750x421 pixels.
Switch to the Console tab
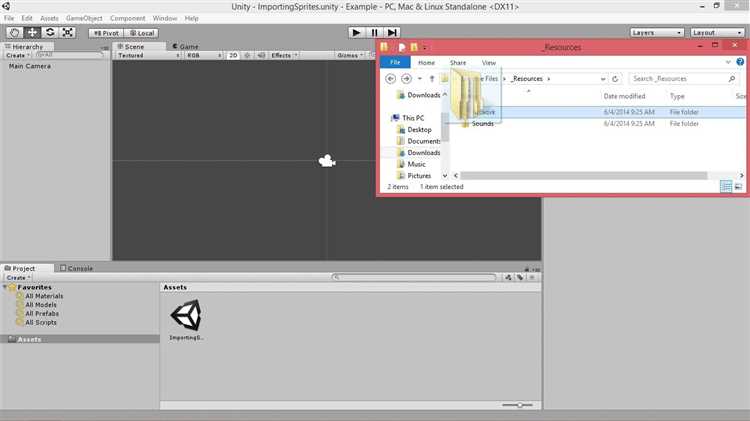tap(77, 268)
